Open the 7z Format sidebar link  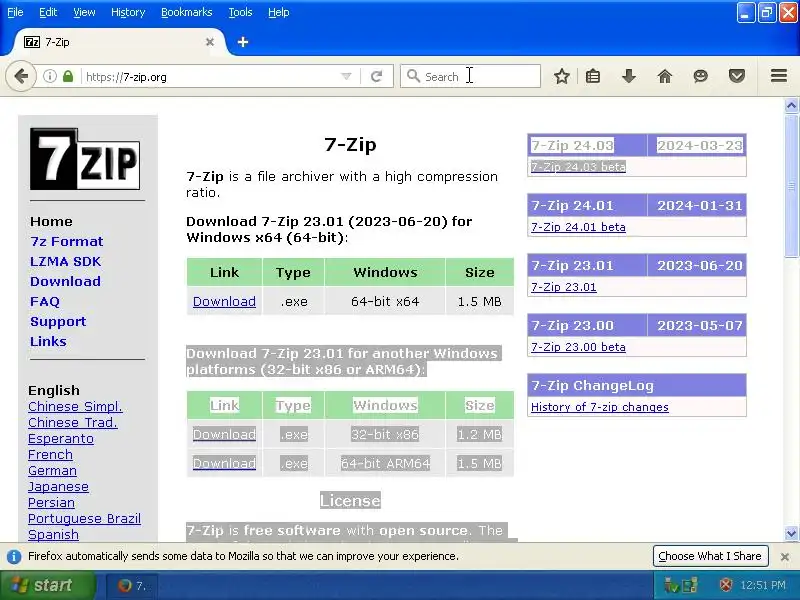[66, 241]
